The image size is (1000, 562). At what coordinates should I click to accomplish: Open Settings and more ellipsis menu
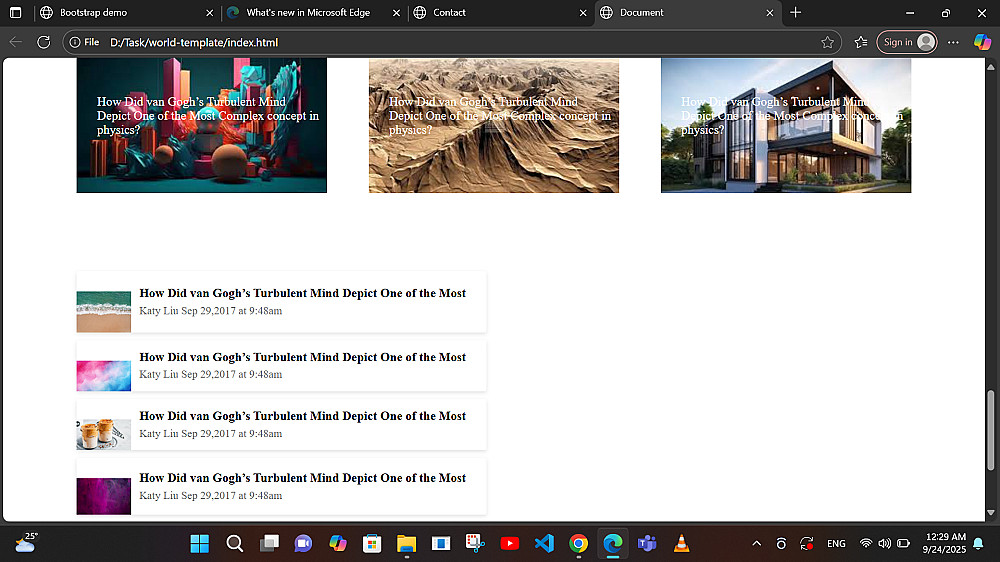953,42
